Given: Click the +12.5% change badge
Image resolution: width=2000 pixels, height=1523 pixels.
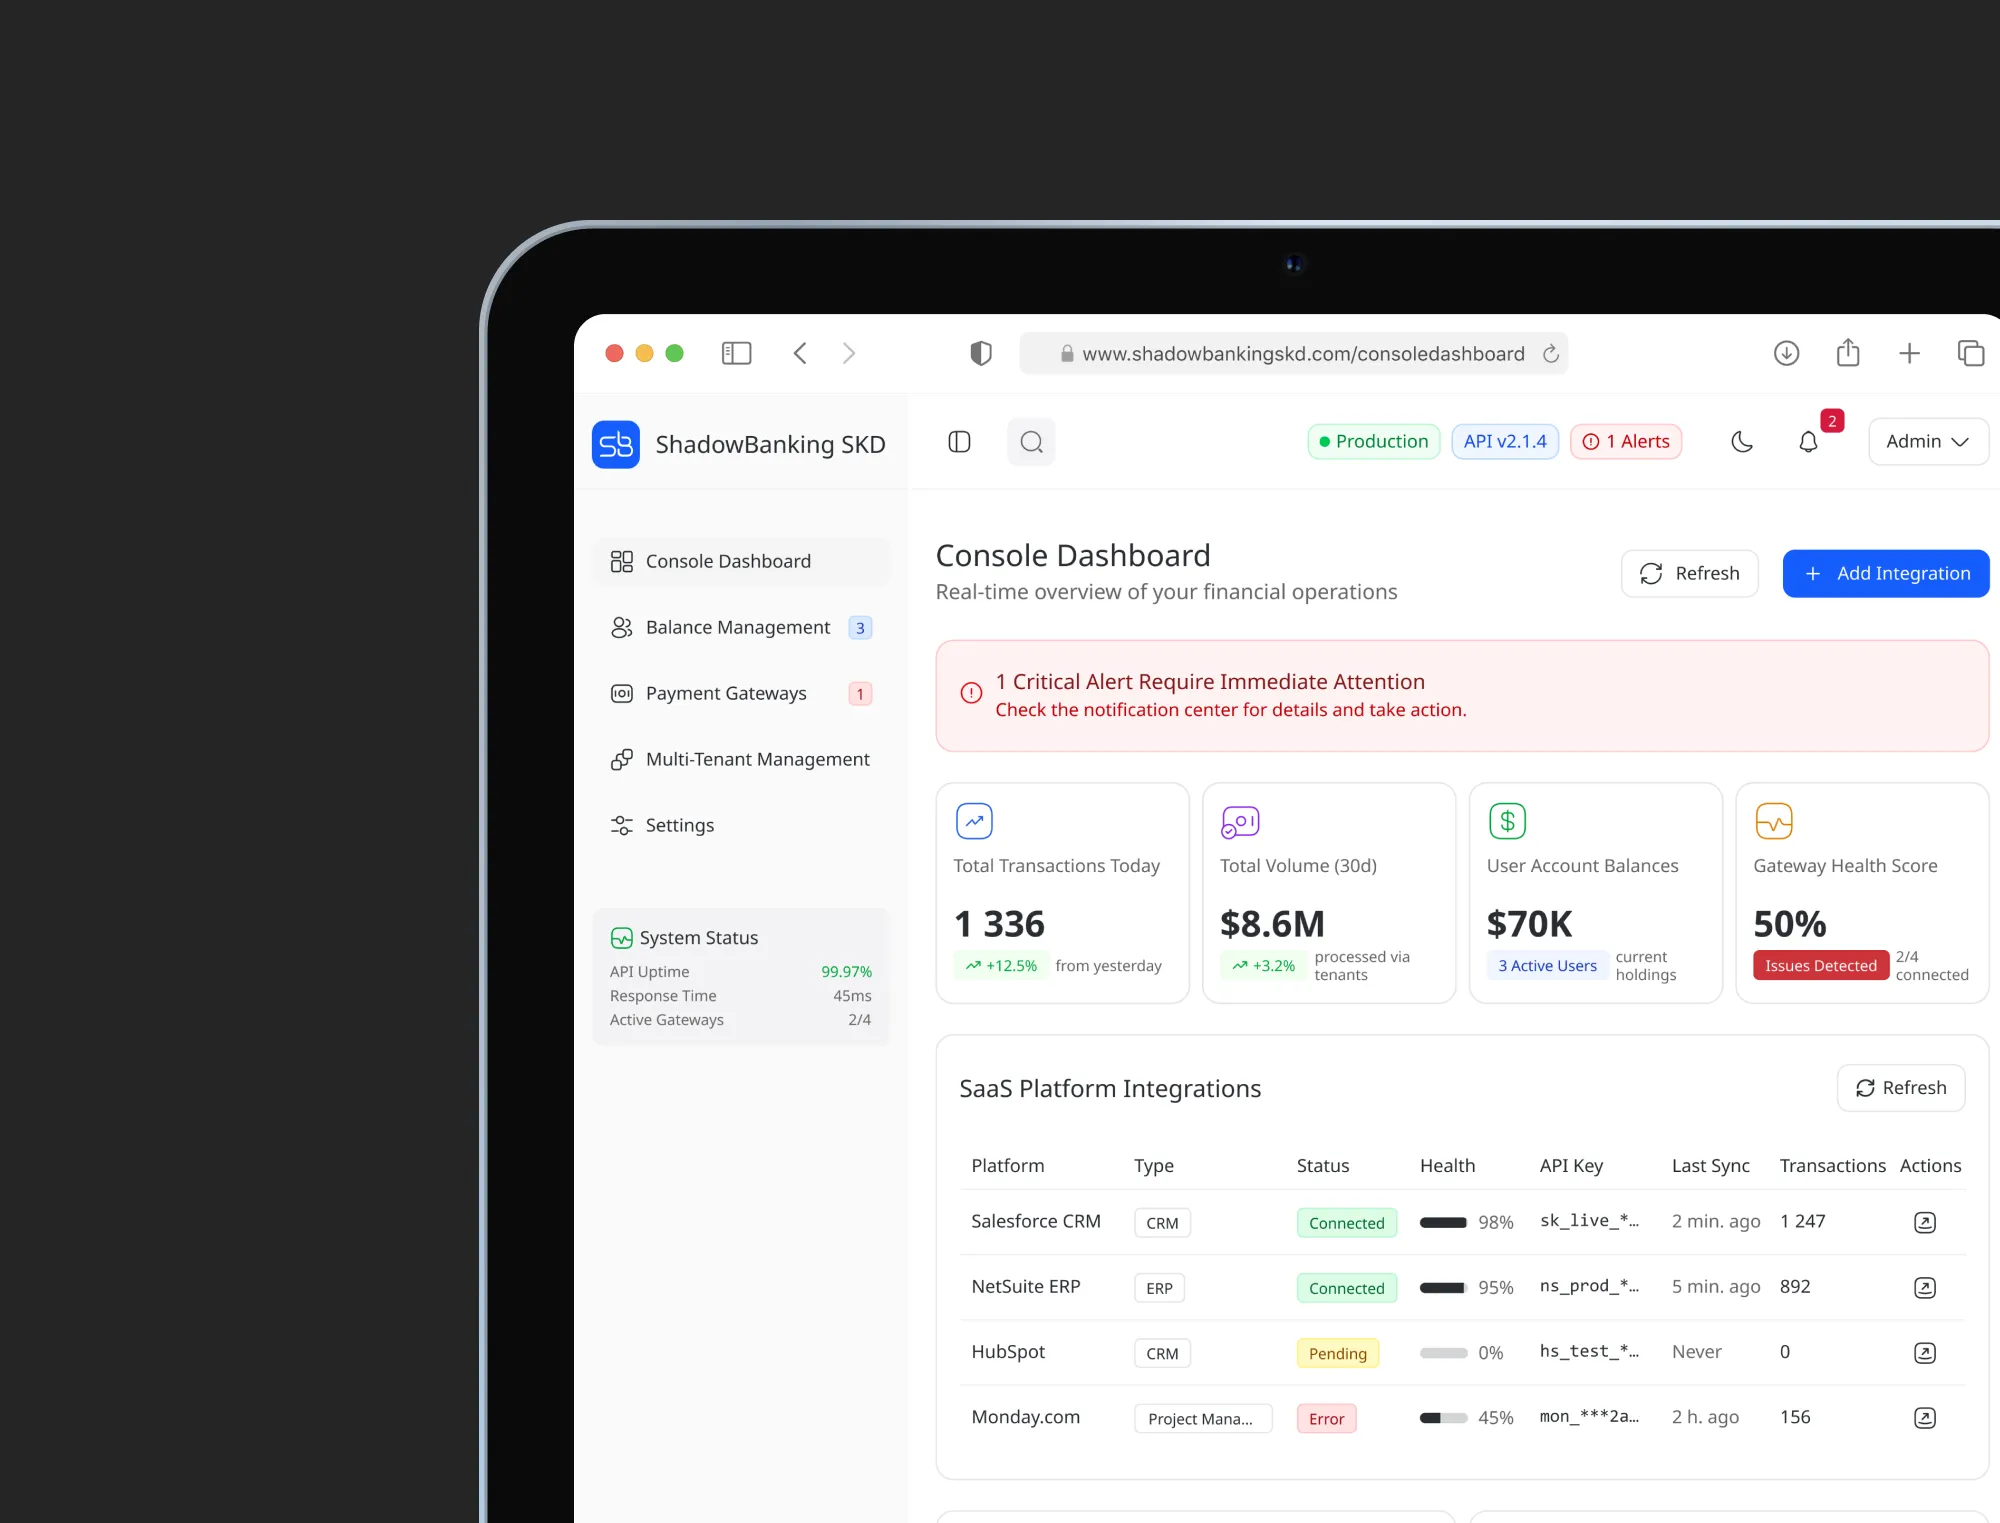Looking at the screenshot, I should point(1001,965).
